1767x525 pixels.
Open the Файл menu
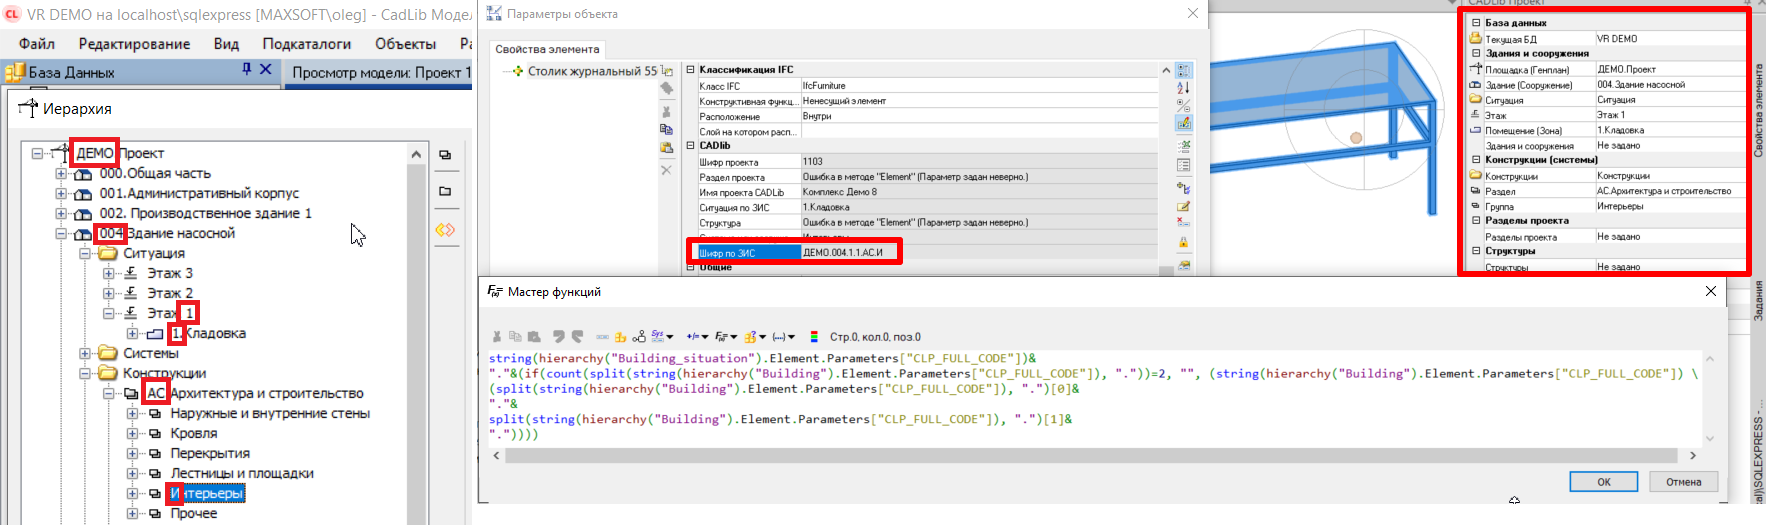[x=37, y=44]
